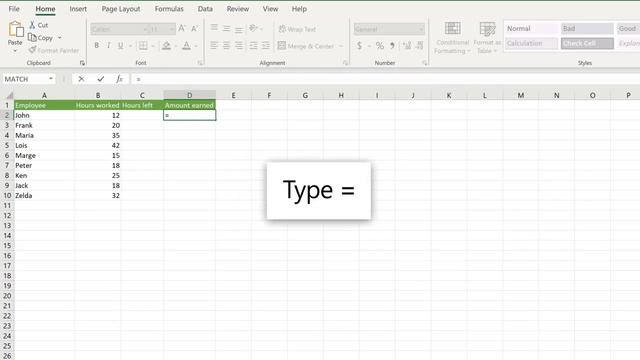Toggle Bold formatting
Viewport: 640px width, 360px height.
tap(96, 45)
